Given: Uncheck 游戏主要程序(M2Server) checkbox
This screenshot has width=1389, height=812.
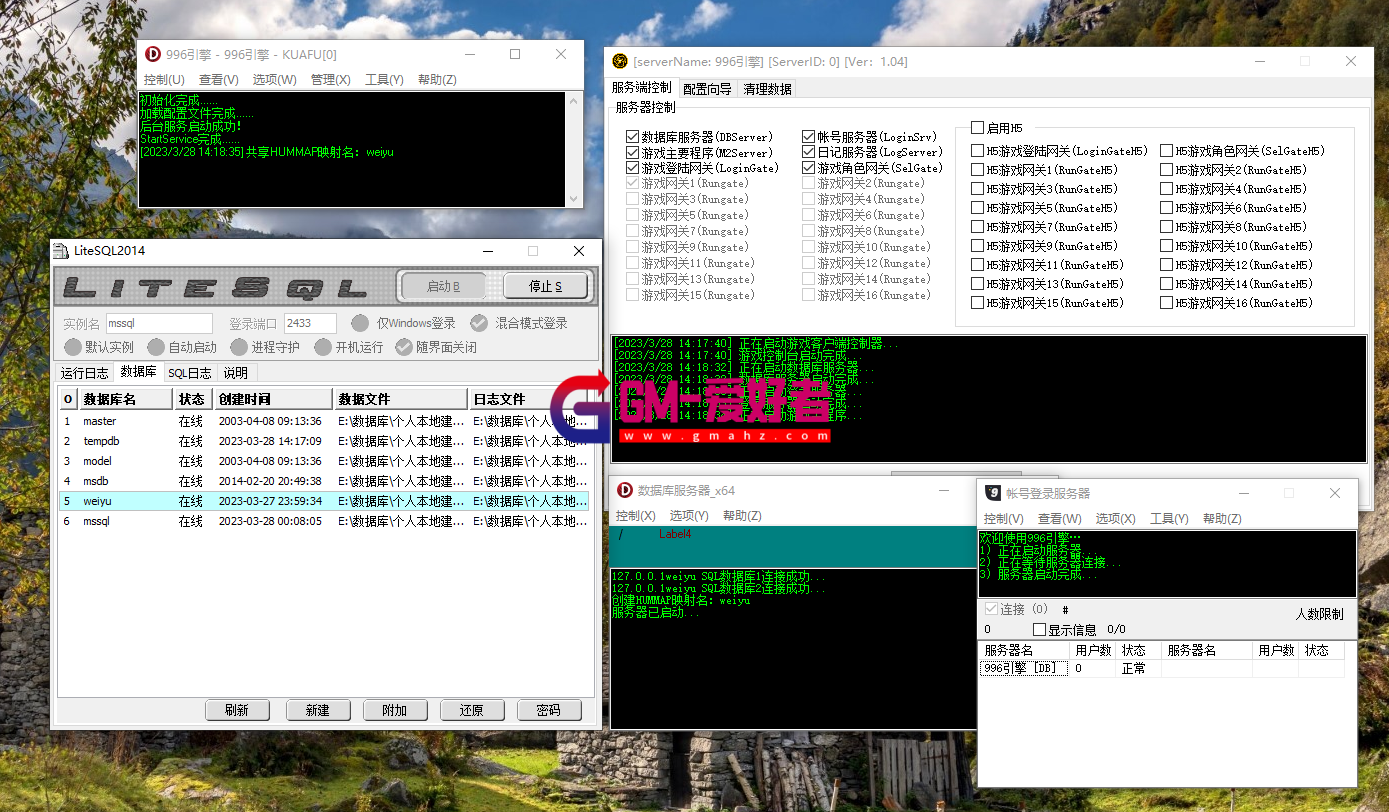Looking at the screenshot, I should tap(633, 153).
